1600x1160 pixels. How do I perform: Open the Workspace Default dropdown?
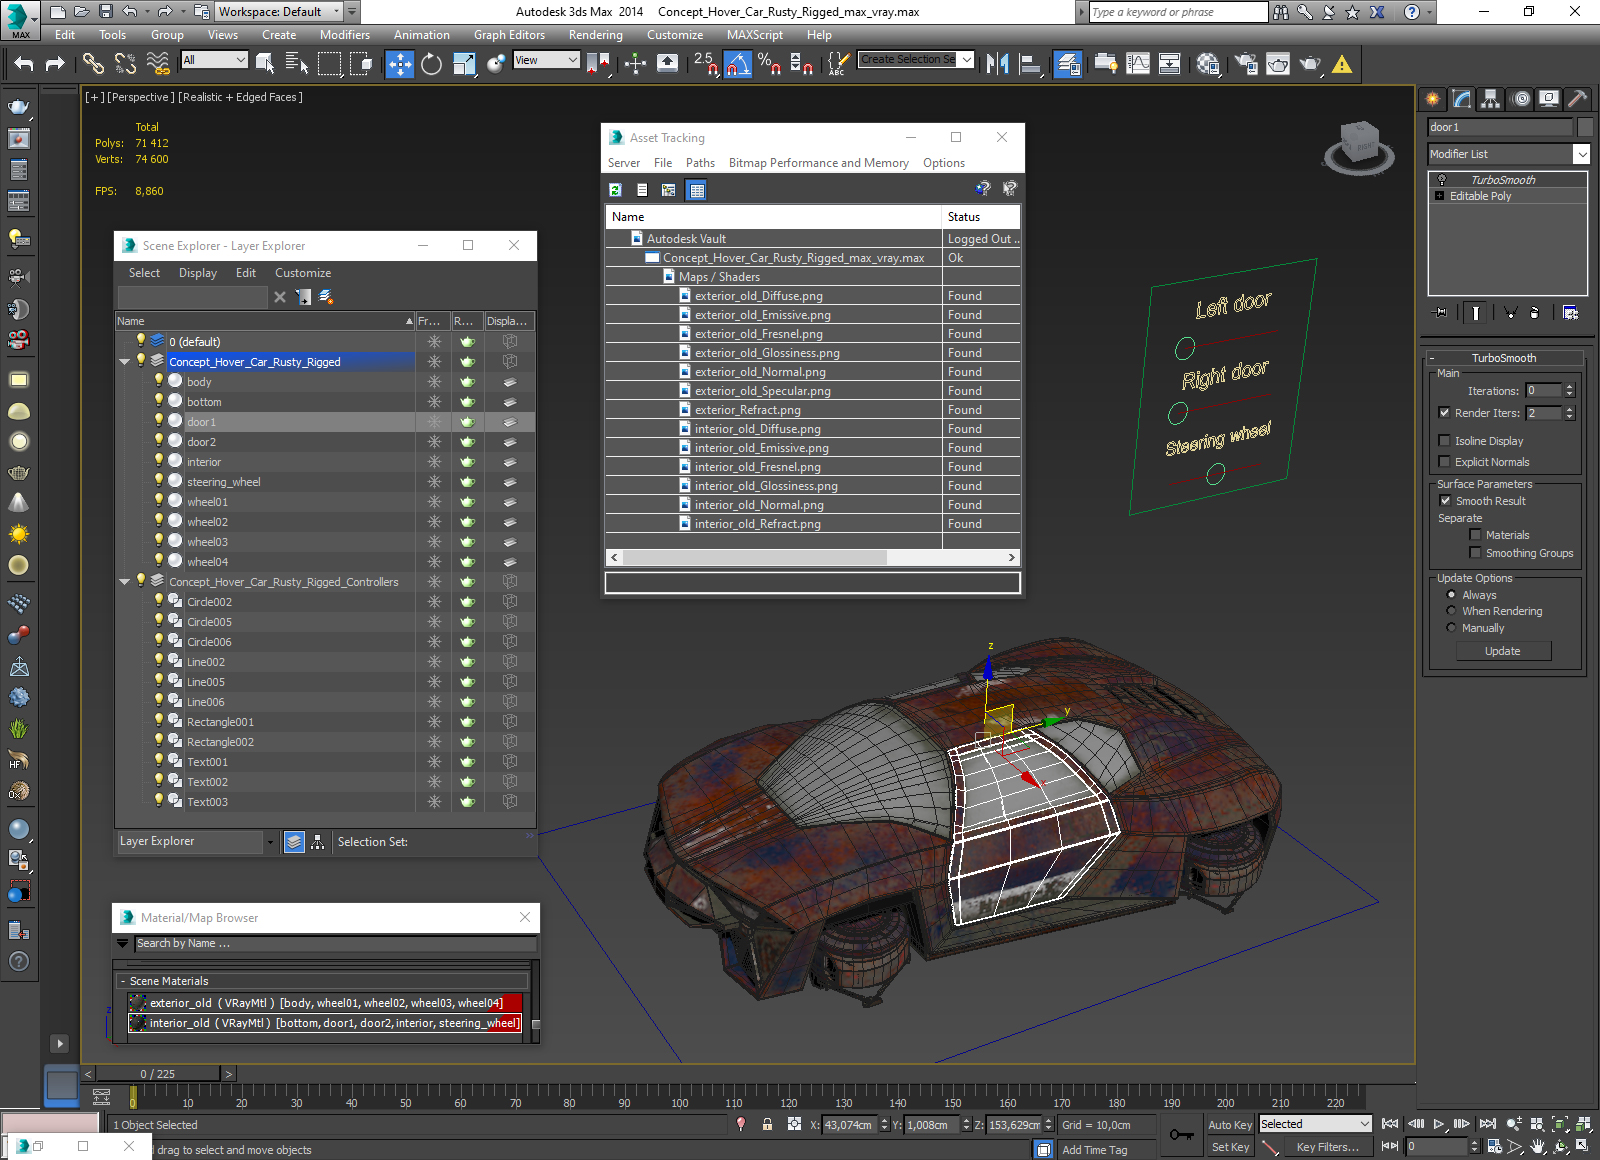tap(279, 12)
